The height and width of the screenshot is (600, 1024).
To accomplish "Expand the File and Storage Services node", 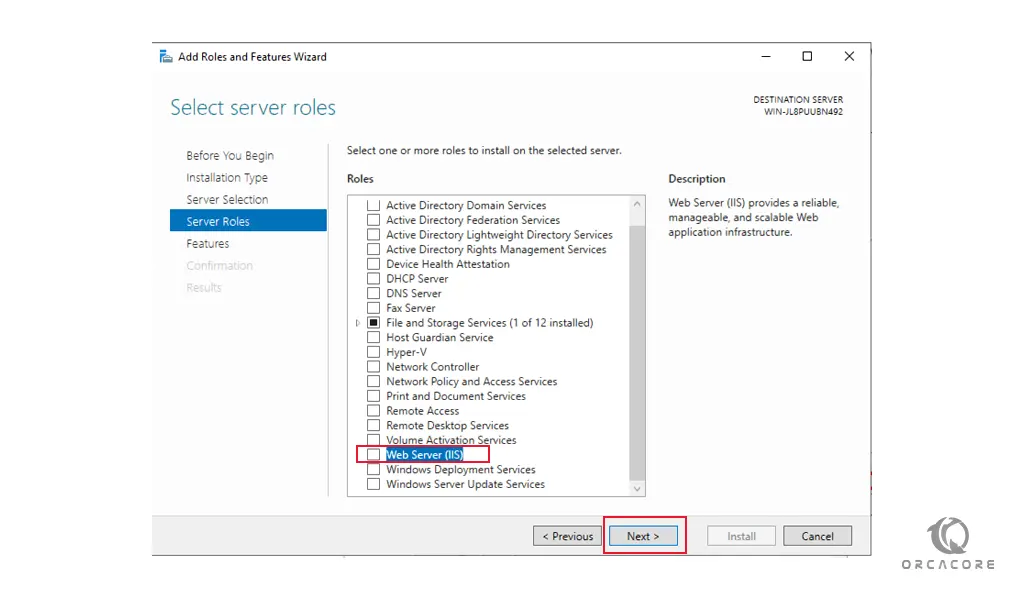I will pyautogui.click(x=357, y=323).
